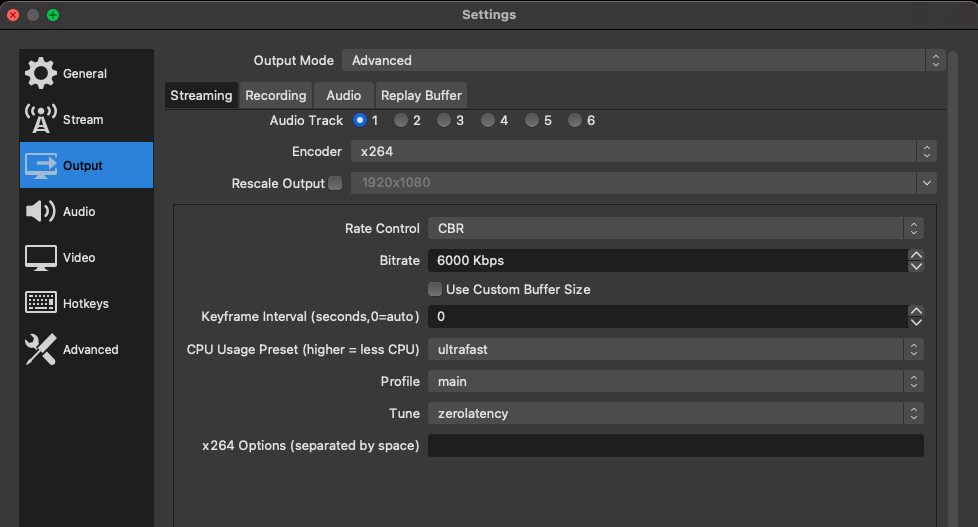Open the Tune zerolatency dropdown
The height and width of the screenshot is (527, 978).
(675, 413)
